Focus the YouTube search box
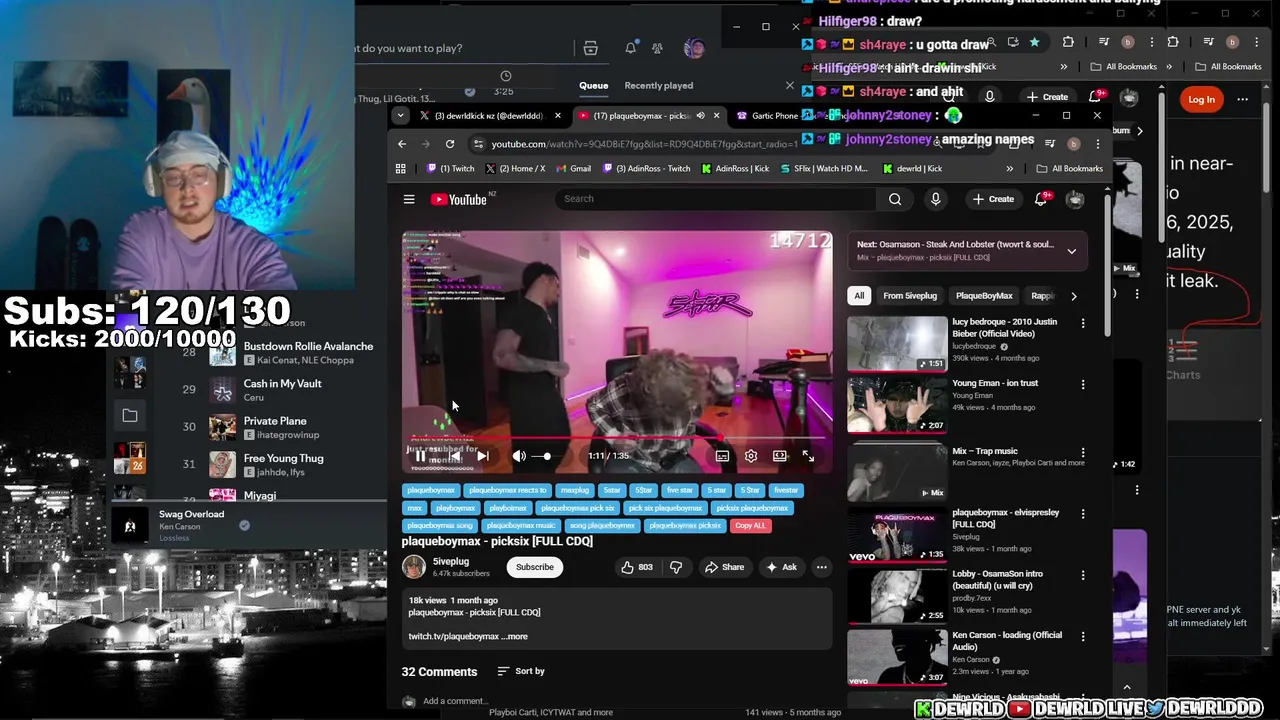This screenshot has height=720, width=1280. point(715,199)
